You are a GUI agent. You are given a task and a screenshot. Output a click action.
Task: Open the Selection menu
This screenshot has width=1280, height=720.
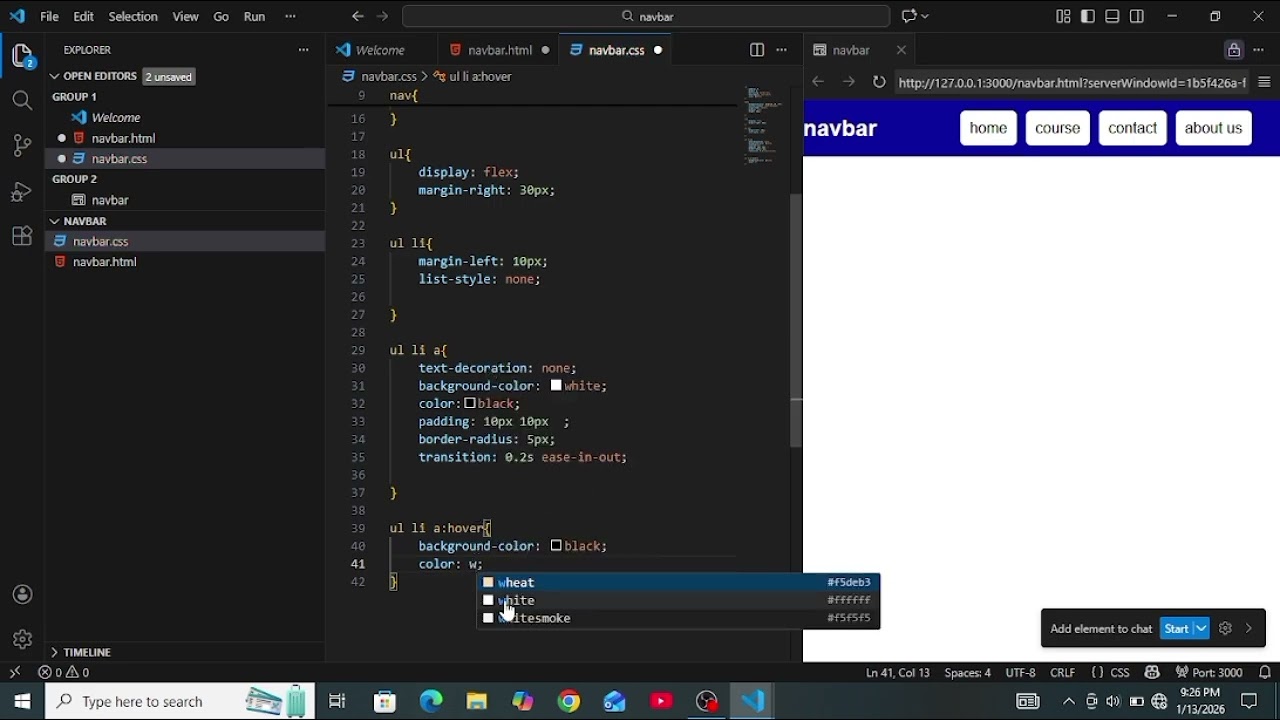133,16
